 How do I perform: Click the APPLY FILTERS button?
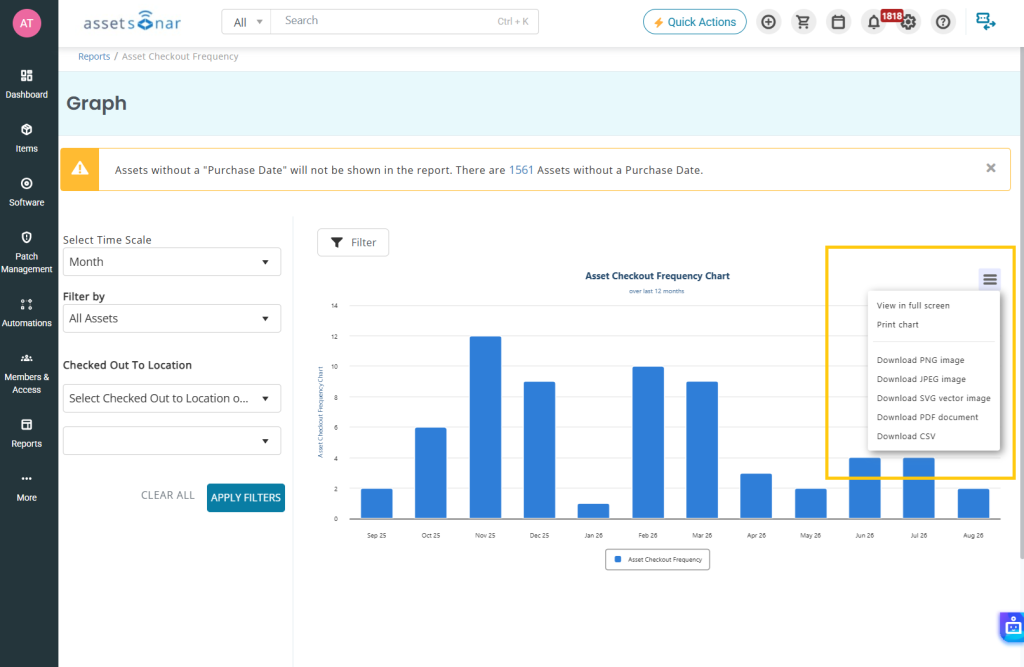[x=246, y=498]
